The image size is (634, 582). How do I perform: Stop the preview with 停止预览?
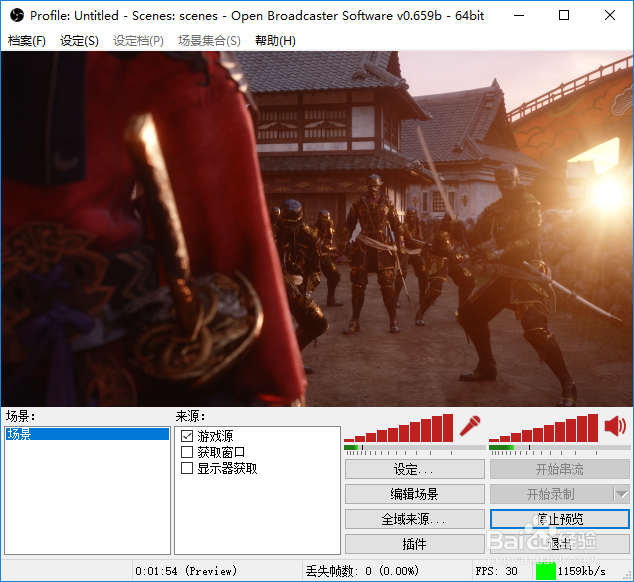560,519
